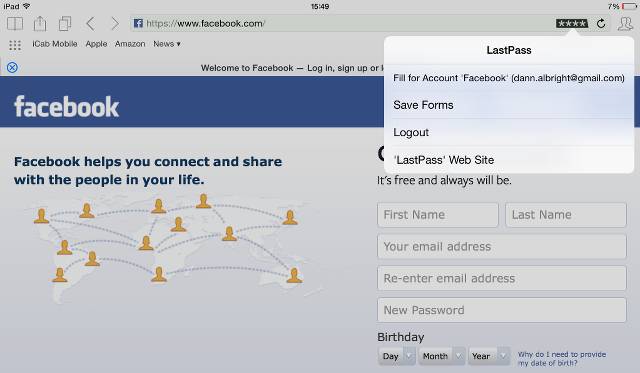Focus the First Name field

438,215
